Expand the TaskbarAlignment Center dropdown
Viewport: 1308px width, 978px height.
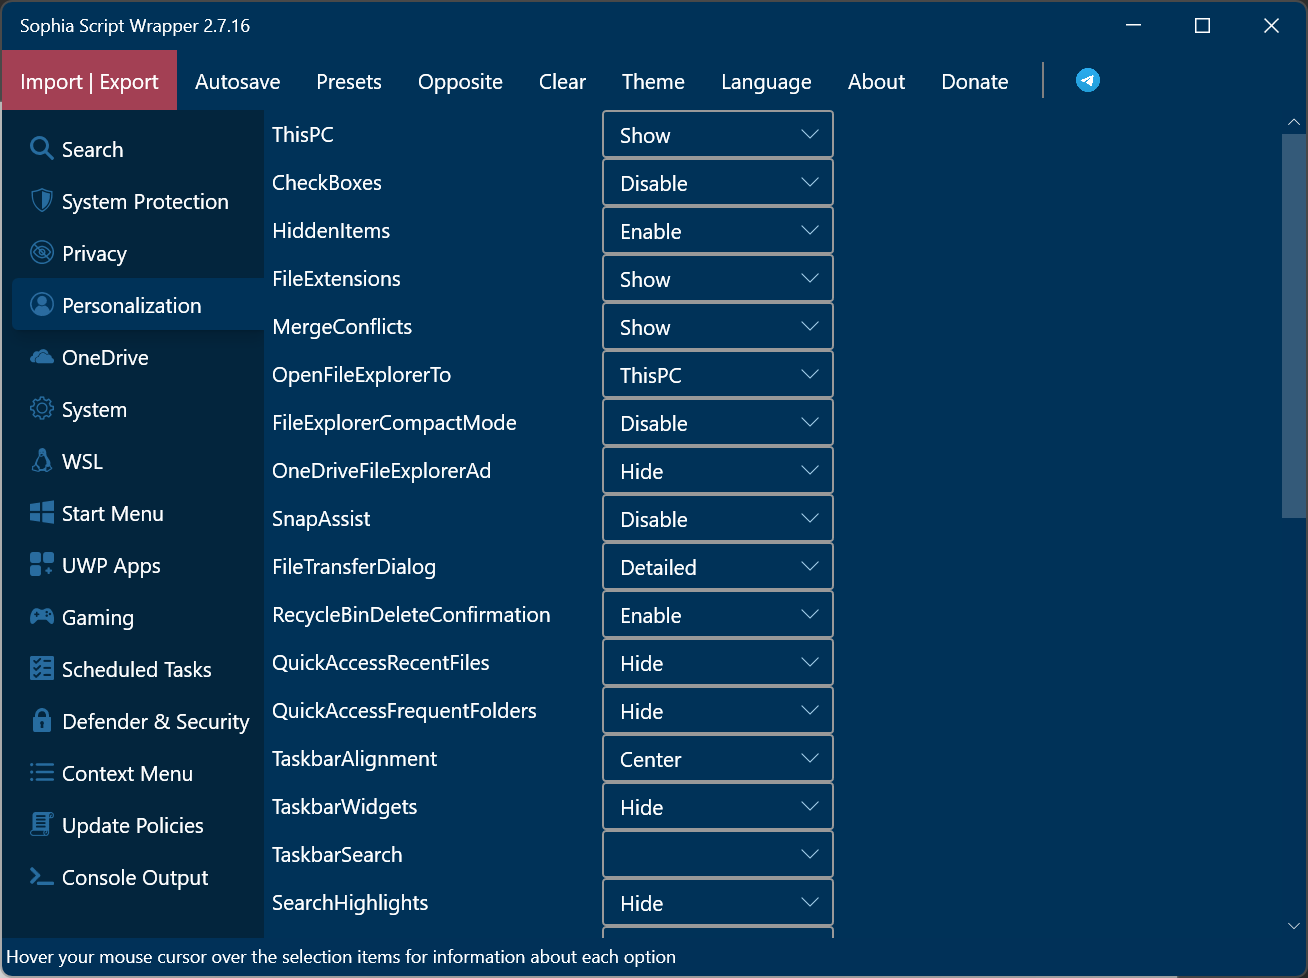717,759
